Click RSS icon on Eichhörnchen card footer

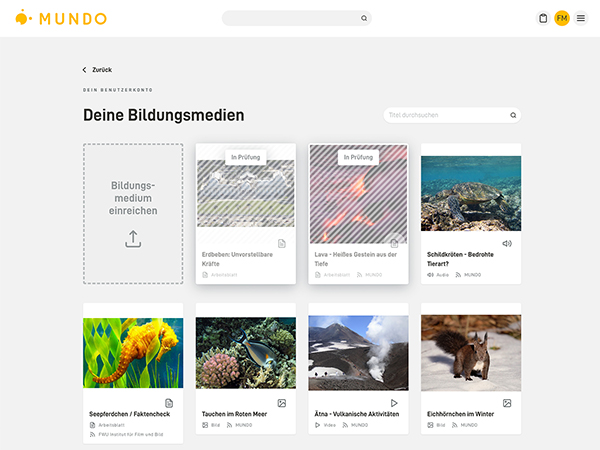coord(455,425)
